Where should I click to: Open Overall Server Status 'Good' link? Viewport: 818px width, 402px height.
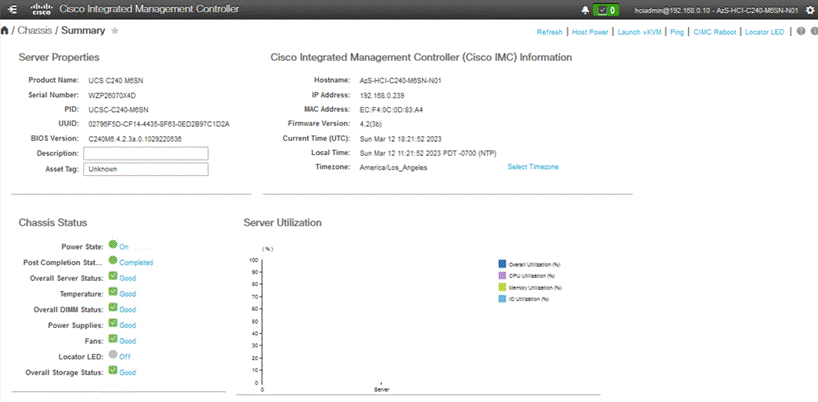(127, 278)
